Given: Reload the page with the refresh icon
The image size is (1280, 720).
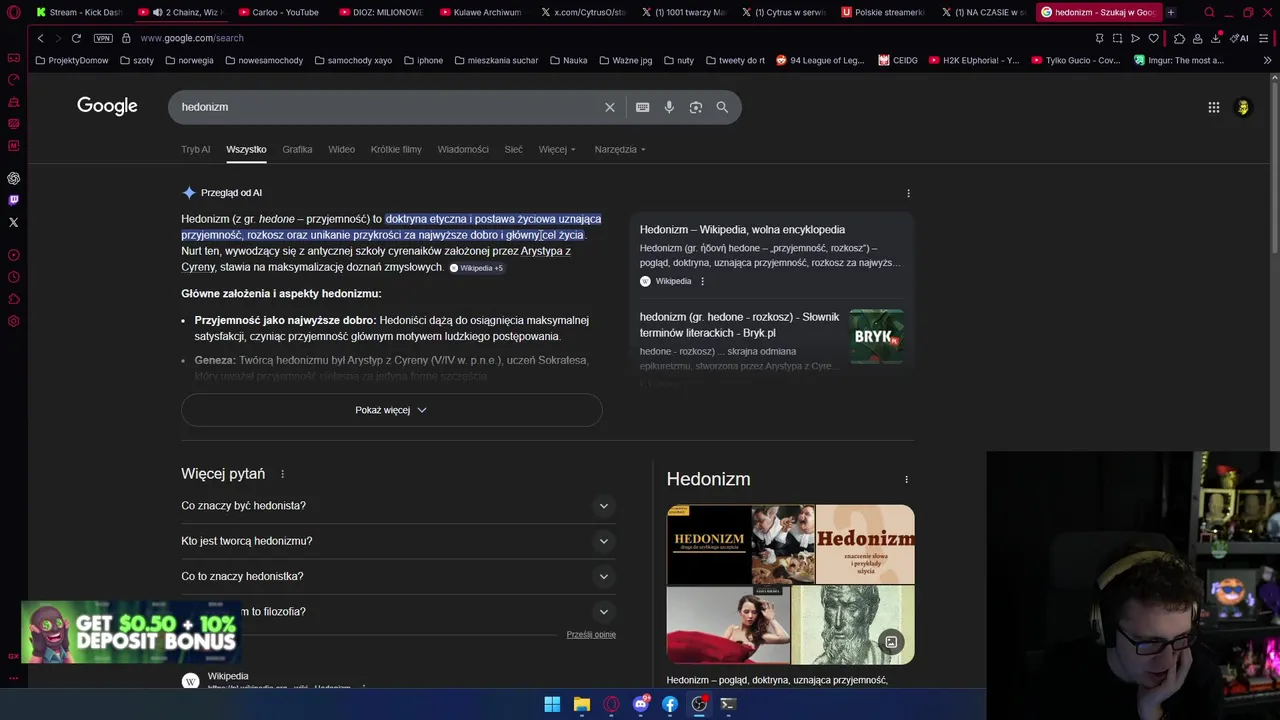Looking at the screenshot, I should (x=76, y=38).
